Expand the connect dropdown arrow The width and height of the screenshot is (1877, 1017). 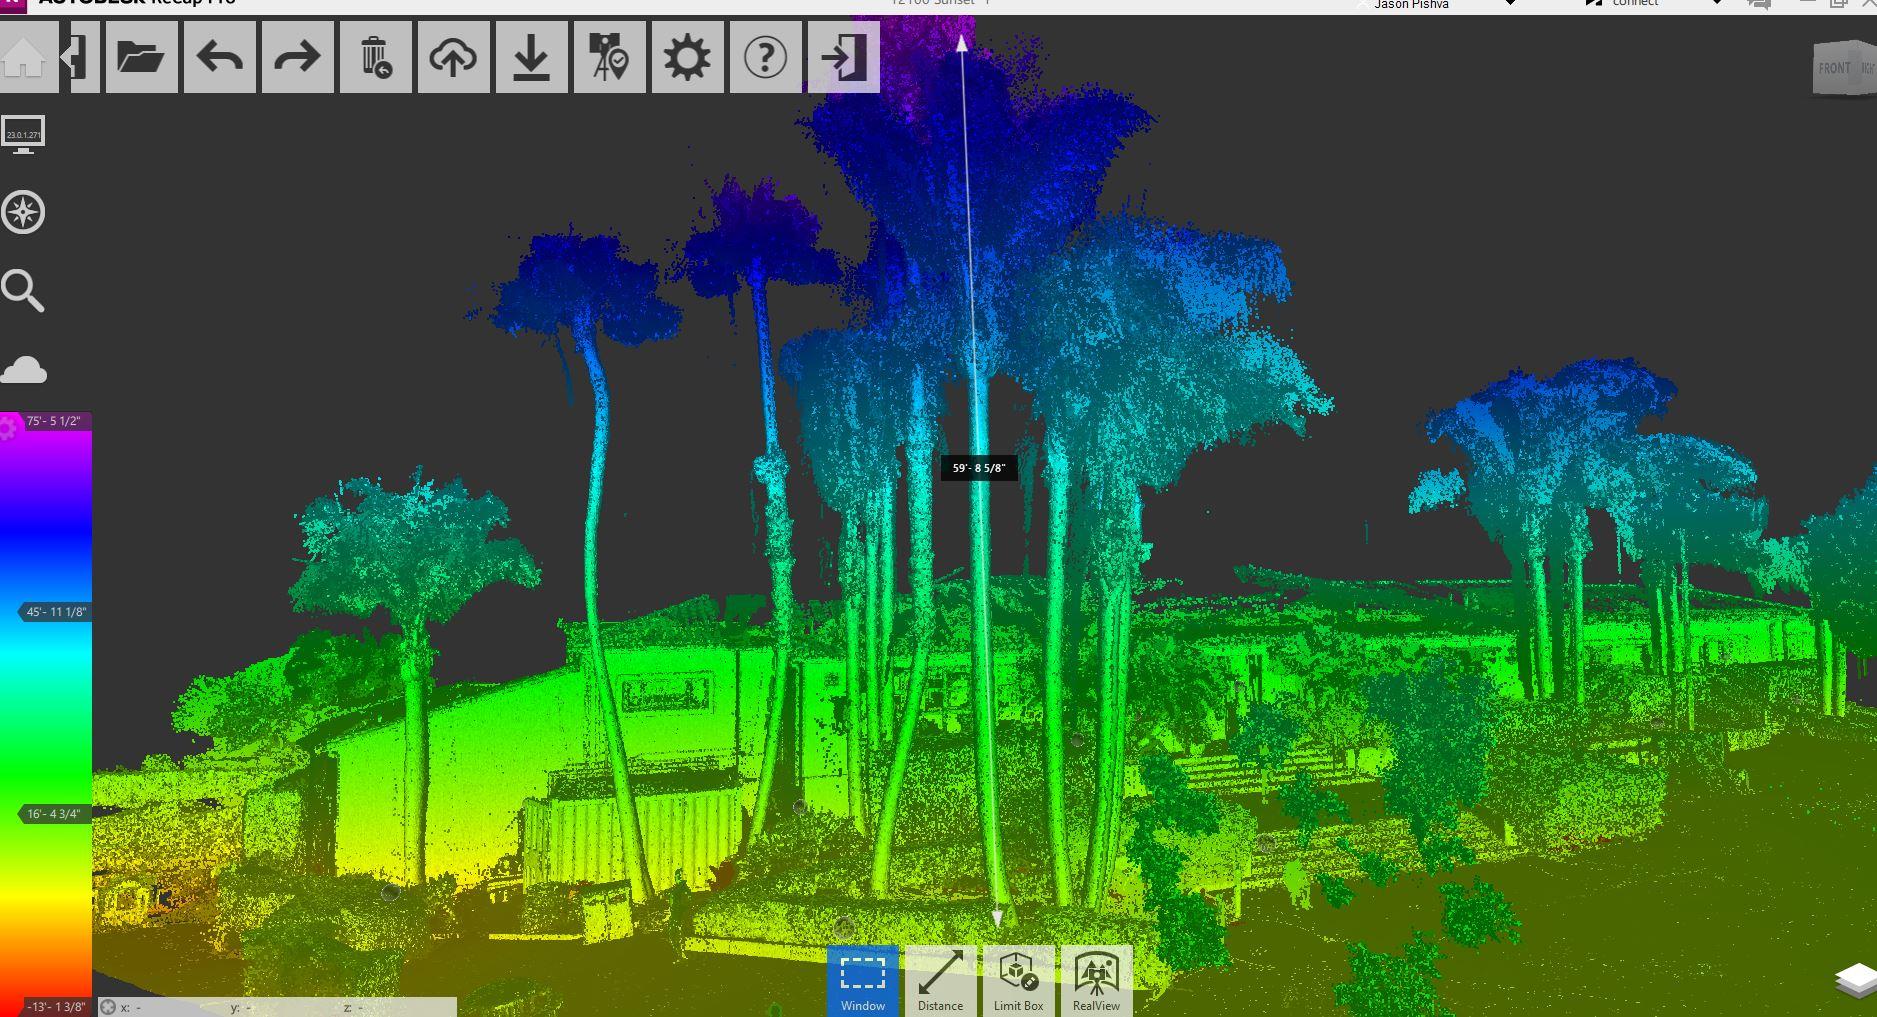click(1717, 4)
